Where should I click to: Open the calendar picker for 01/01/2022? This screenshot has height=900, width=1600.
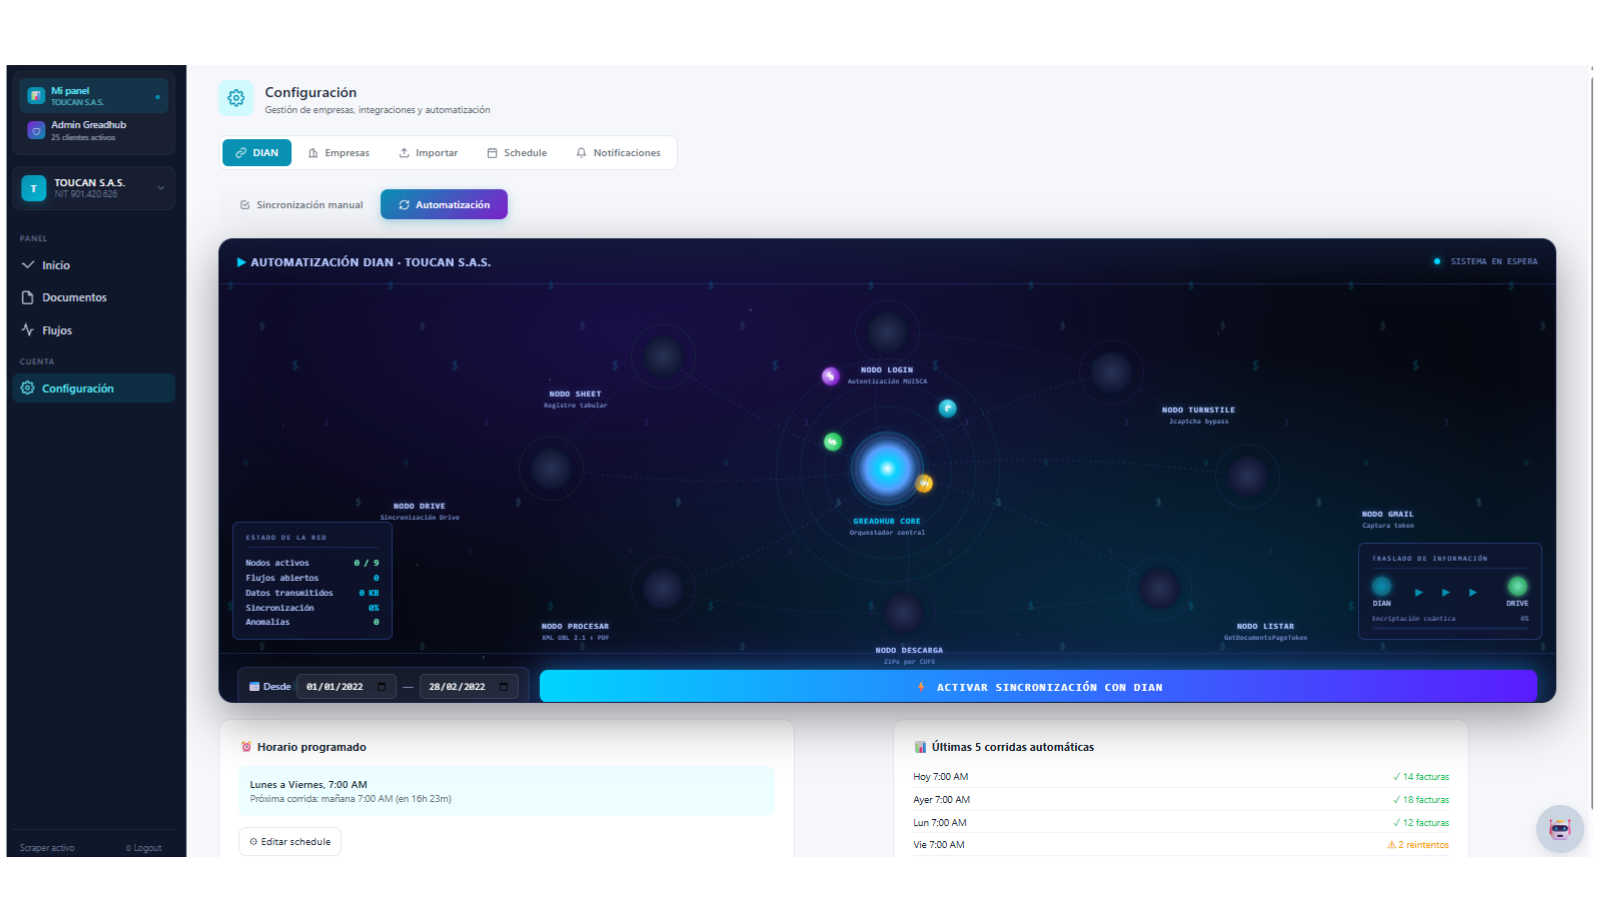(381, 686)
